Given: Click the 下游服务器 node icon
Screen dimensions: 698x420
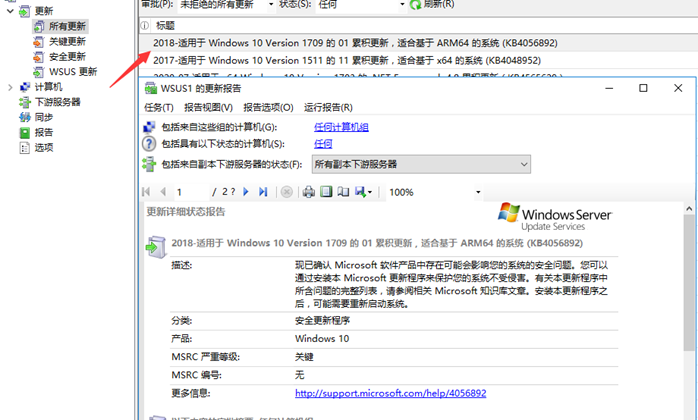Looking at the screenshot, I should (x=24, y=102).
